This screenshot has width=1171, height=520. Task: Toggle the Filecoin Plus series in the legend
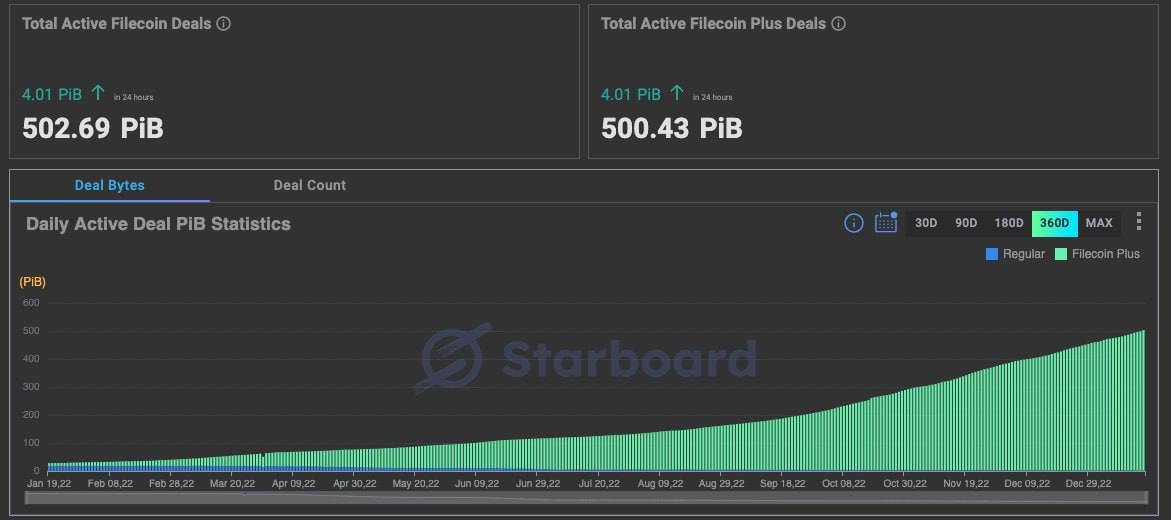coord(1097,254)
